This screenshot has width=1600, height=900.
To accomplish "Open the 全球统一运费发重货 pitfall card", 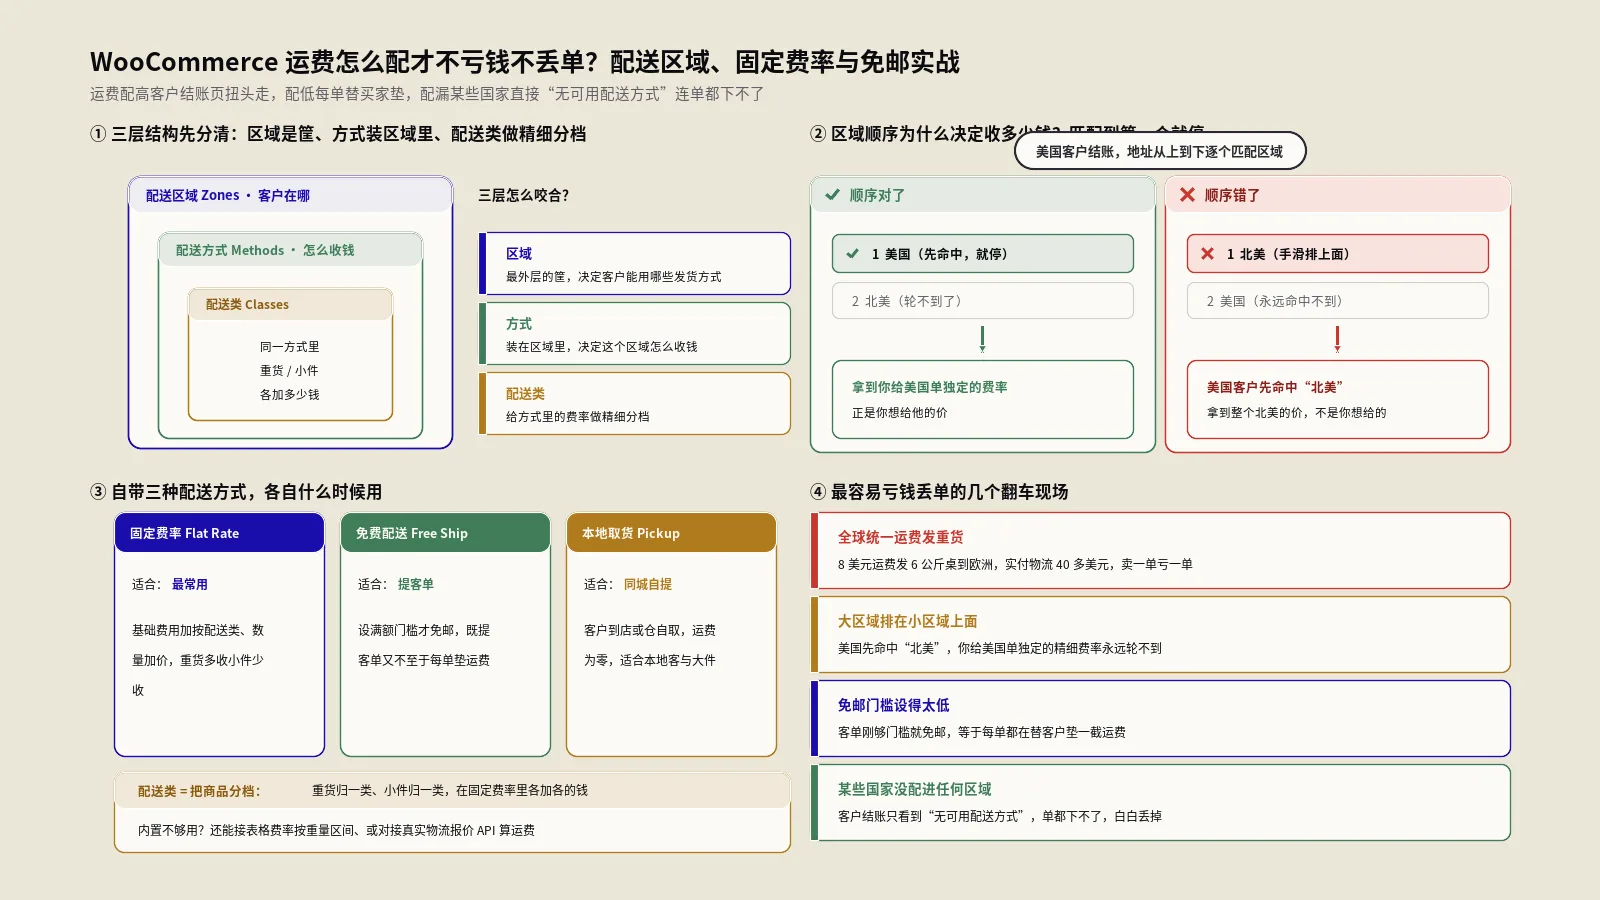I will pos(1160,550).
